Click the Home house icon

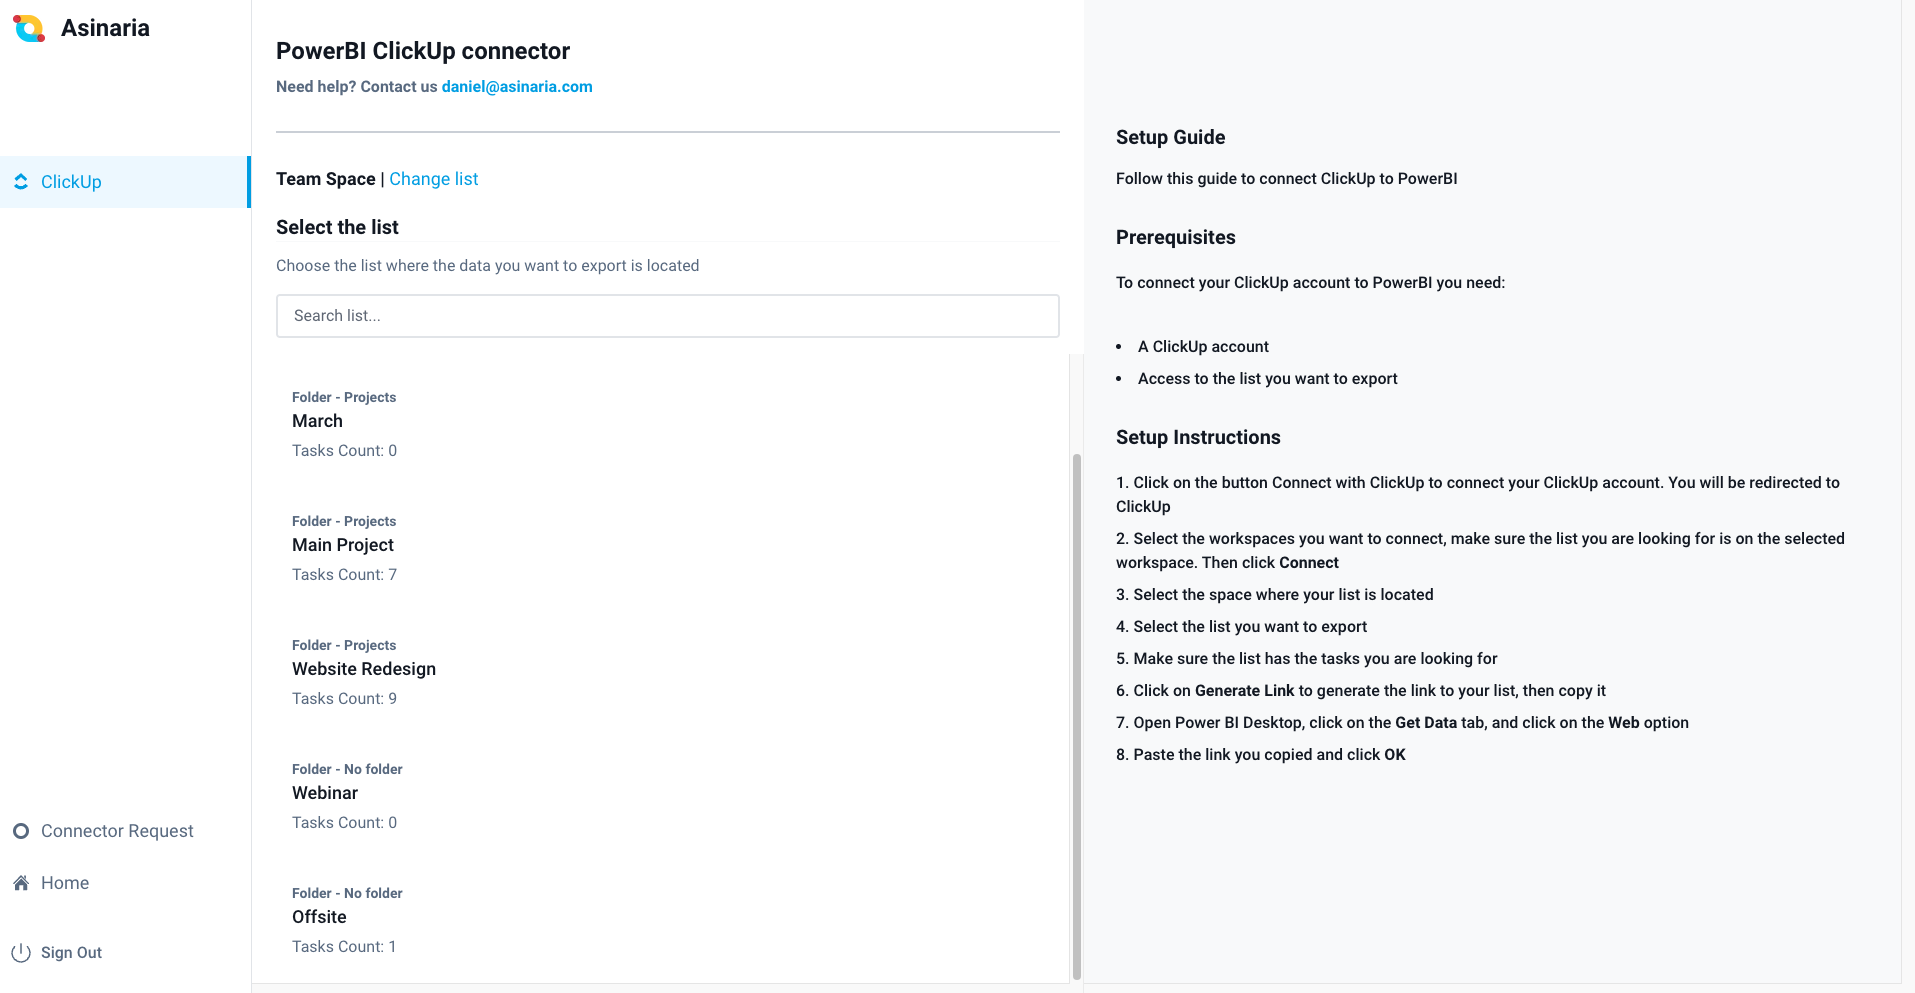(21, 883)
